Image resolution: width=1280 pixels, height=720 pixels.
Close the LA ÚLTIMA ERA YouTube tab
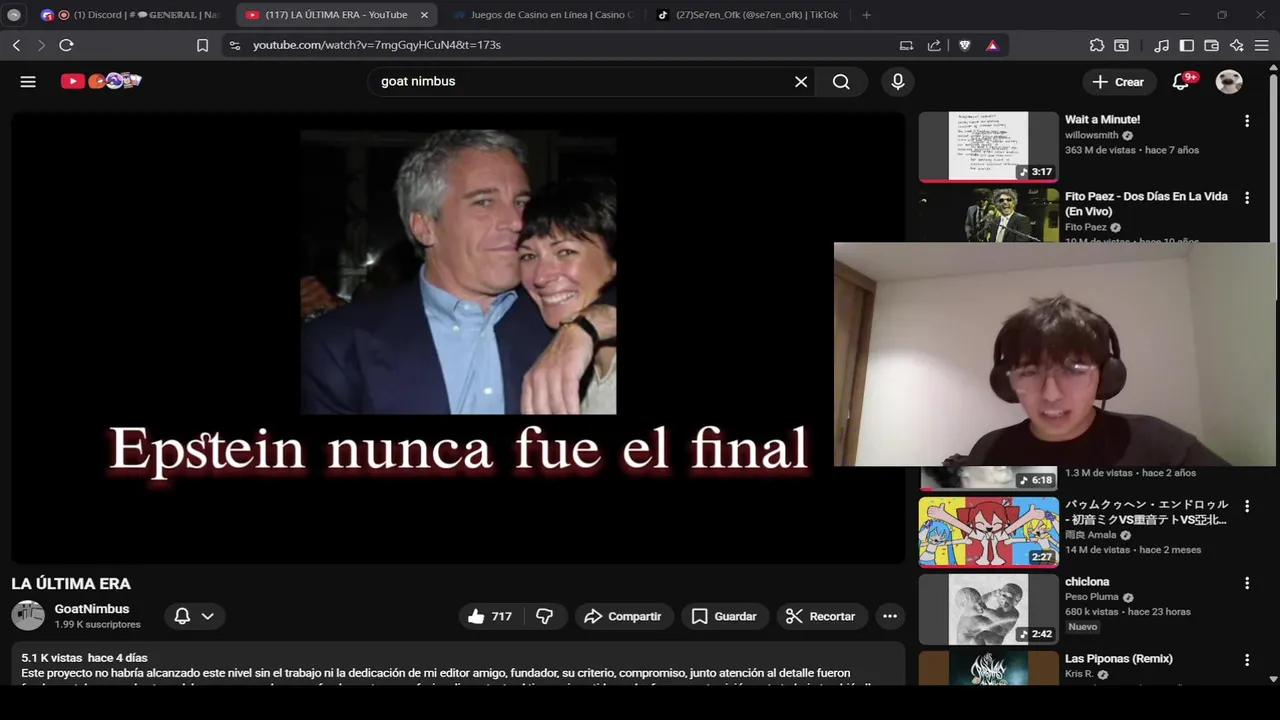click(424, 15)
